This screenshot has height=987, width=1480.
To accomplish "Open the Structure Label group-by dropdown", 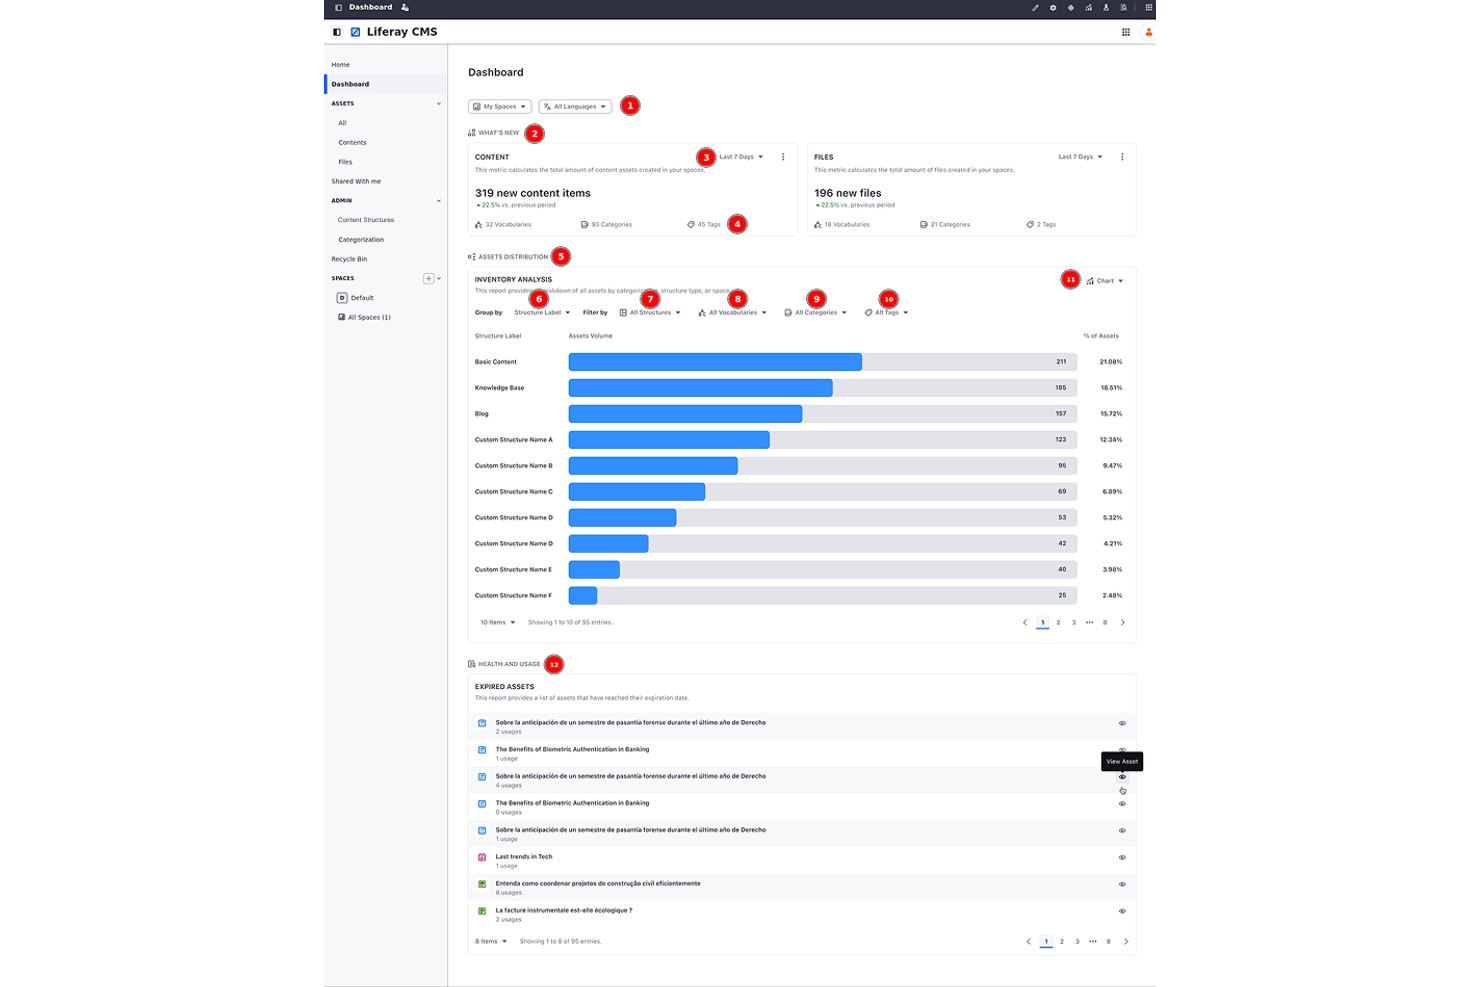I will (542, 313).
